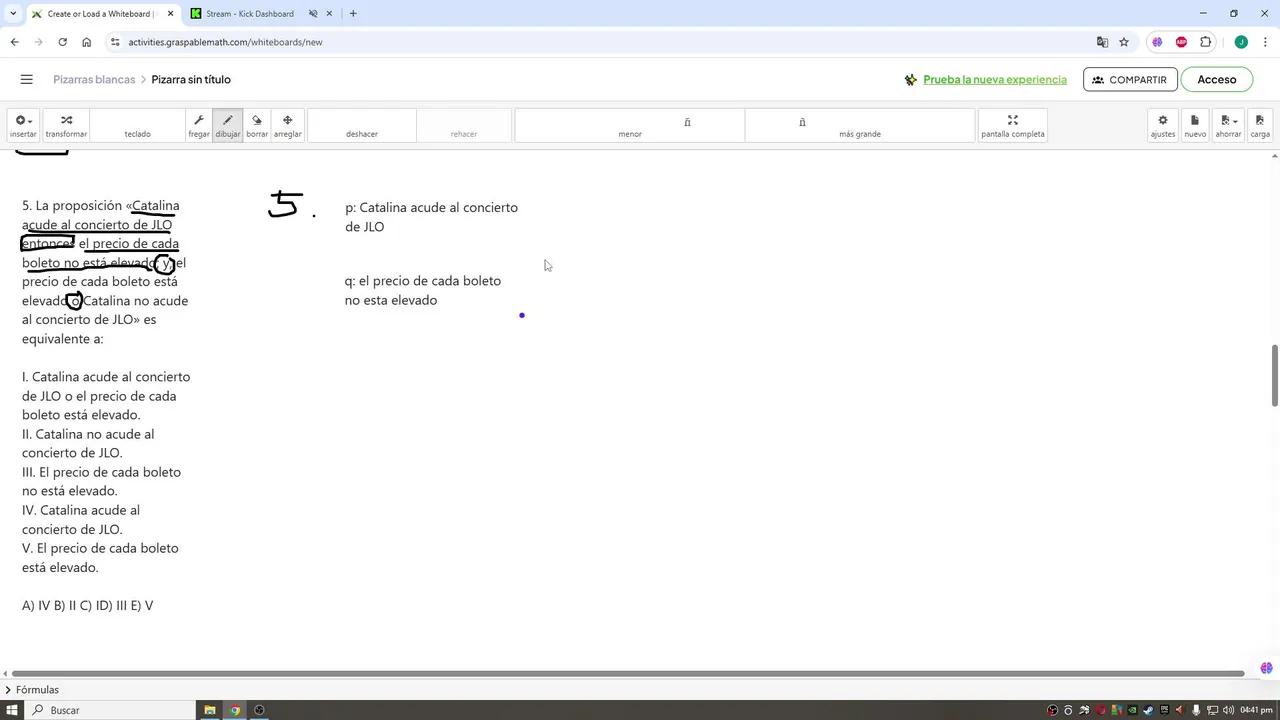Increase size with más grande button
Viewport: 1280px width, 720px height.
[860, 125]
